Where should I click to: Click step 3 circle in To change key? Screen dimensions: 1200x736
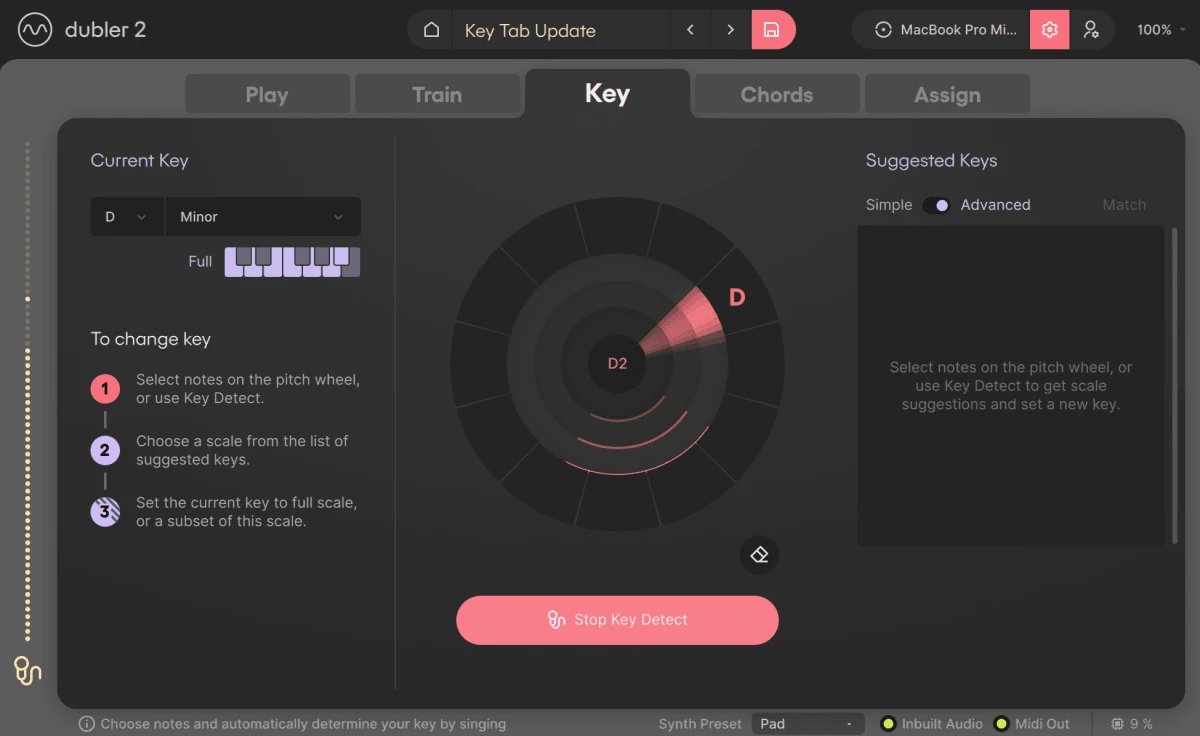pos(105,512)
